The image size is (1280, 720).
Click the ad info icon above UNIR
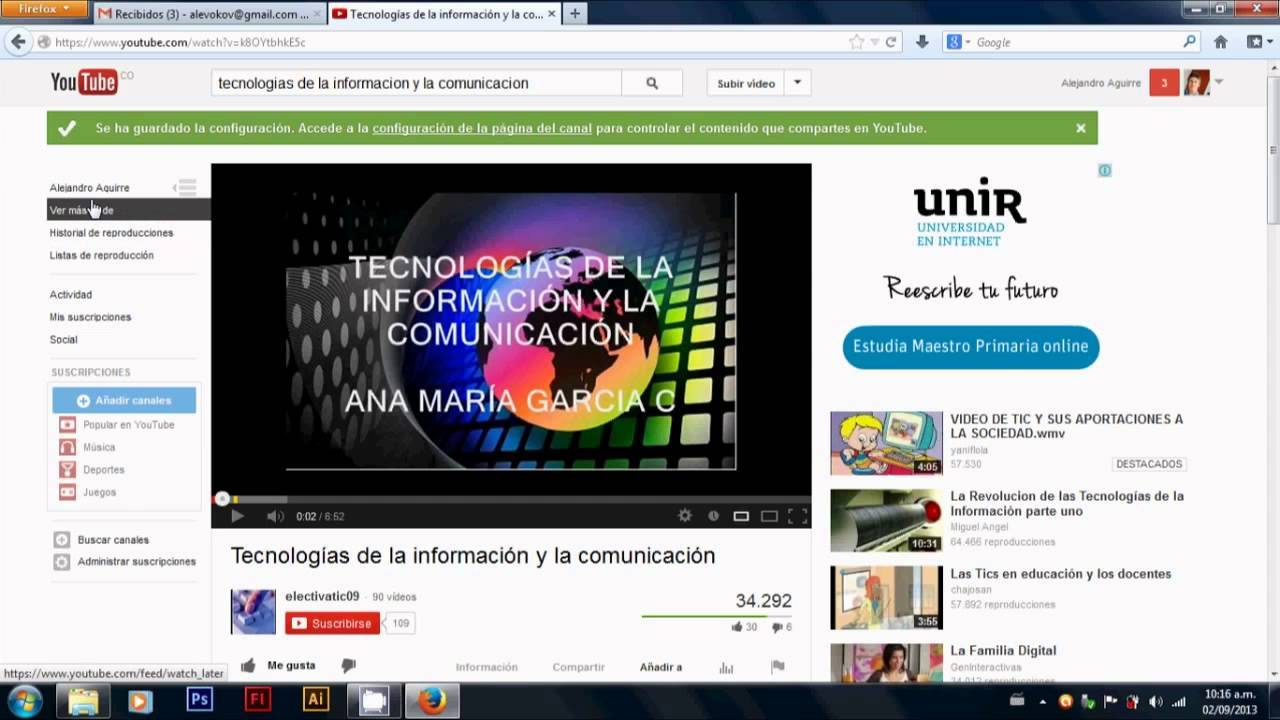(x=1105, y=170)
